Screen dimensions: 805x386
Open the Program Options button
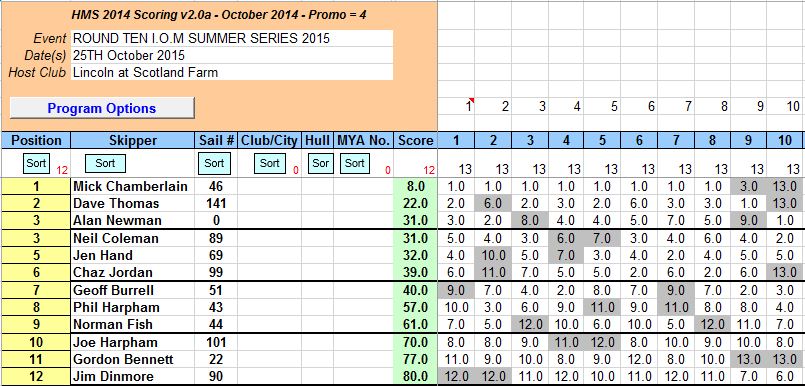[x=102, y=108]
